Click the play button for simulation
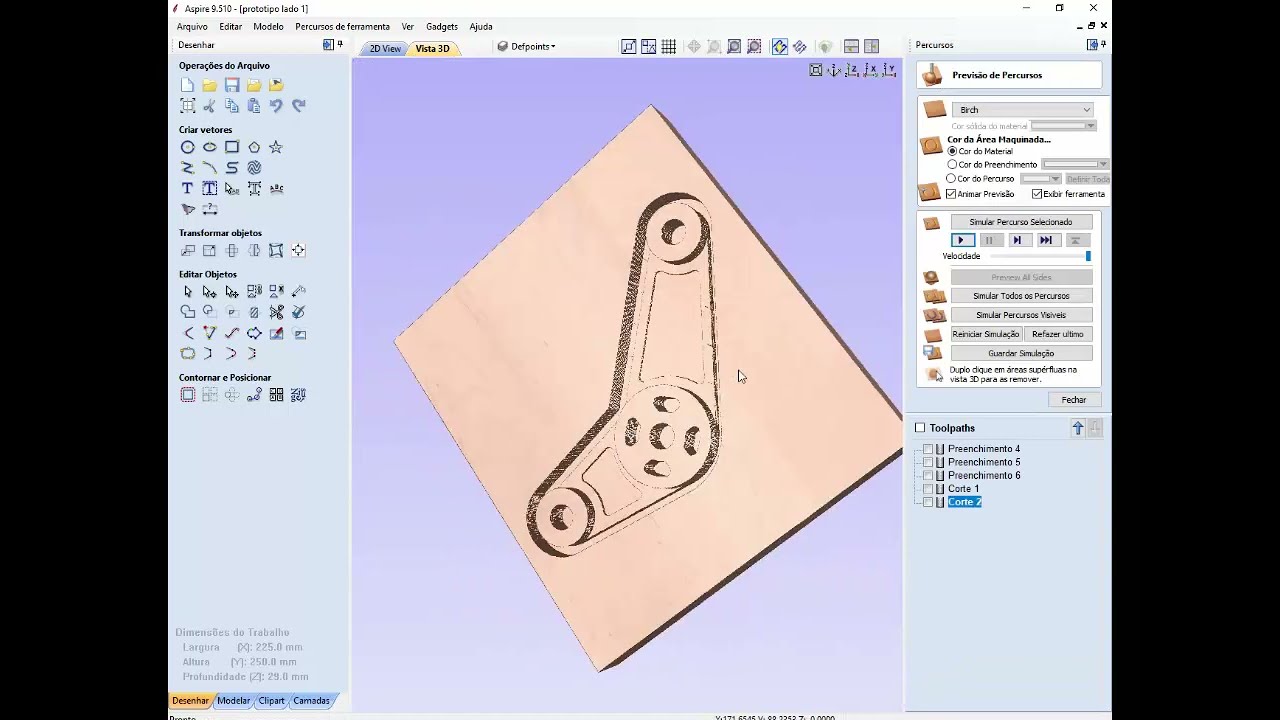1280x720 pixels. (x=961, y=240)
